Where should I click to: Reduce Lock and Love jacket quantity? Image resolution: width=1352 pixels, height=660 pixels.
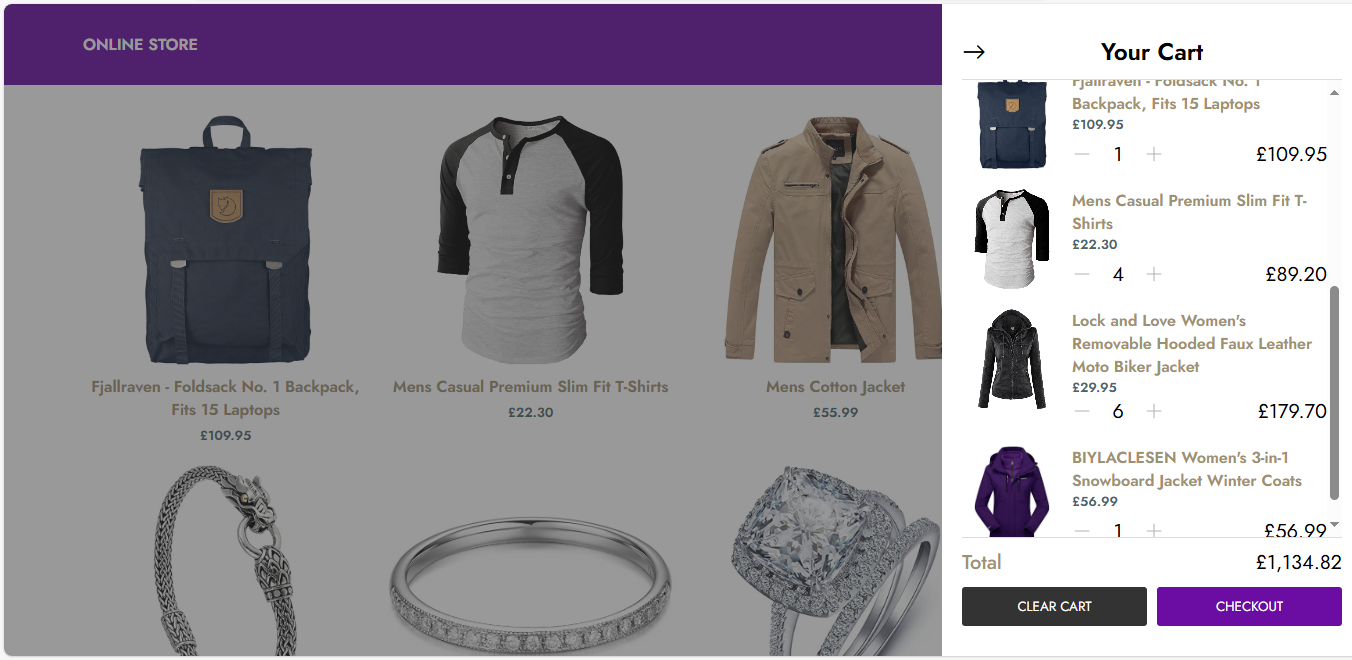1082,411
